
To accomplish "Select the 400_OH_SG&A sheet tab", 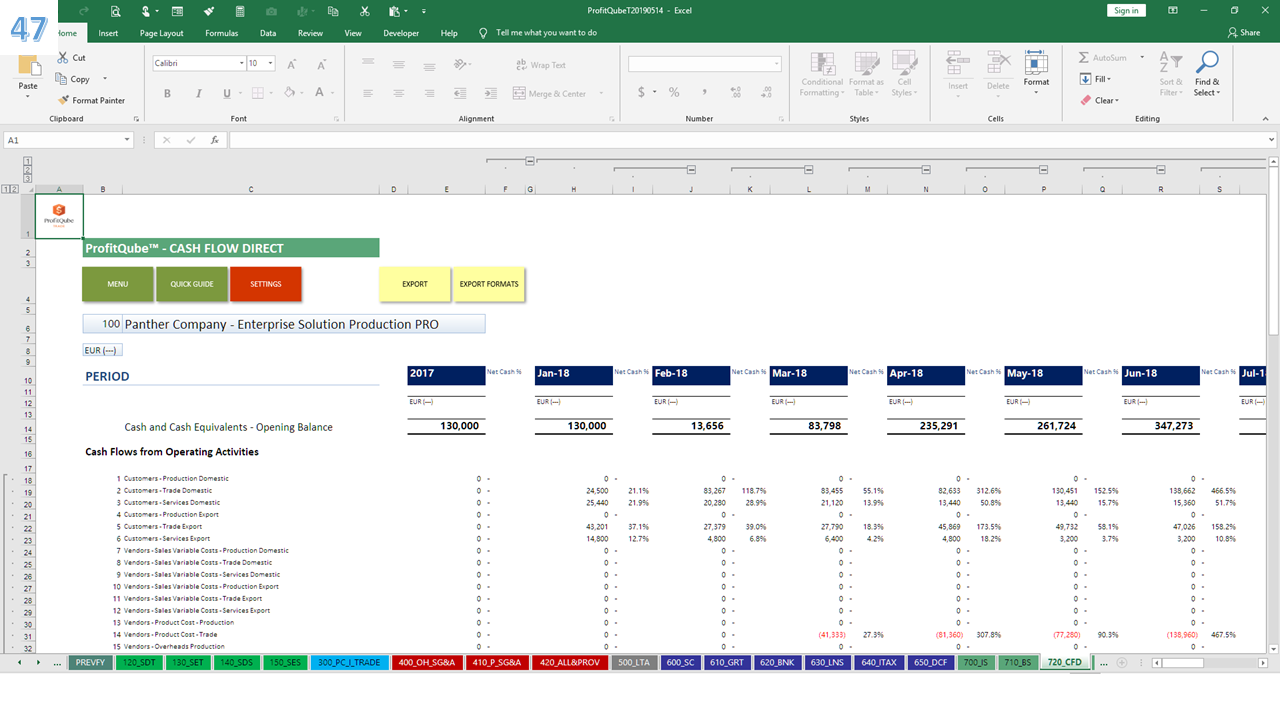I will [x=426, y=662].
